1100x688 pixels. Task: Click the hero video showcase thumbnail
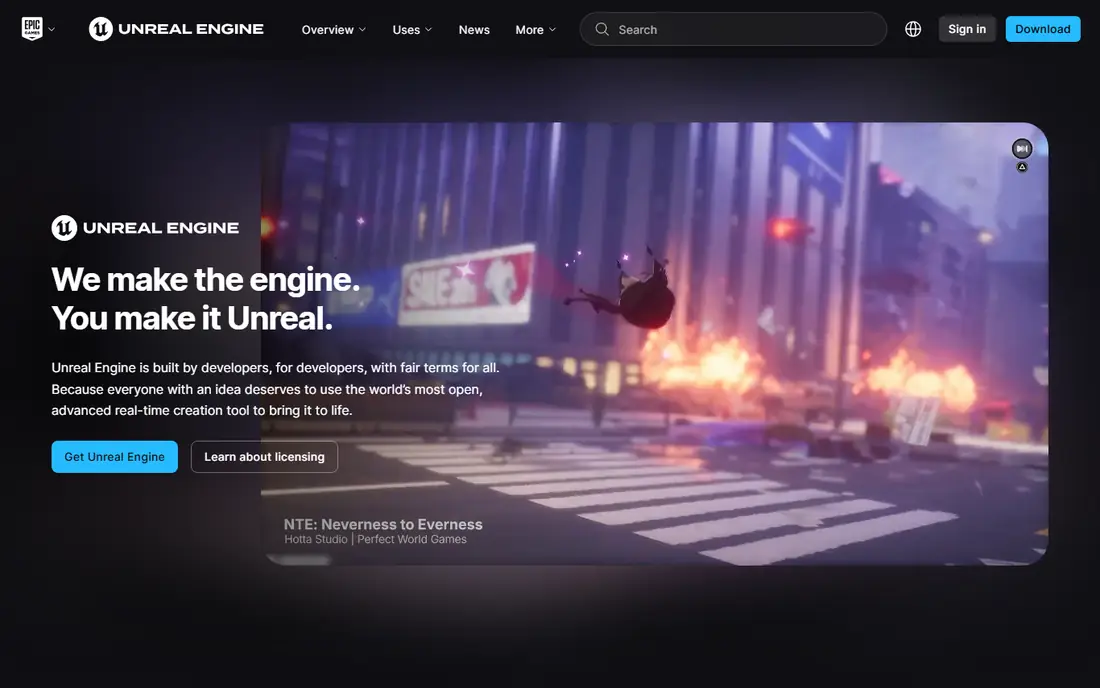[x=655, y=344]
